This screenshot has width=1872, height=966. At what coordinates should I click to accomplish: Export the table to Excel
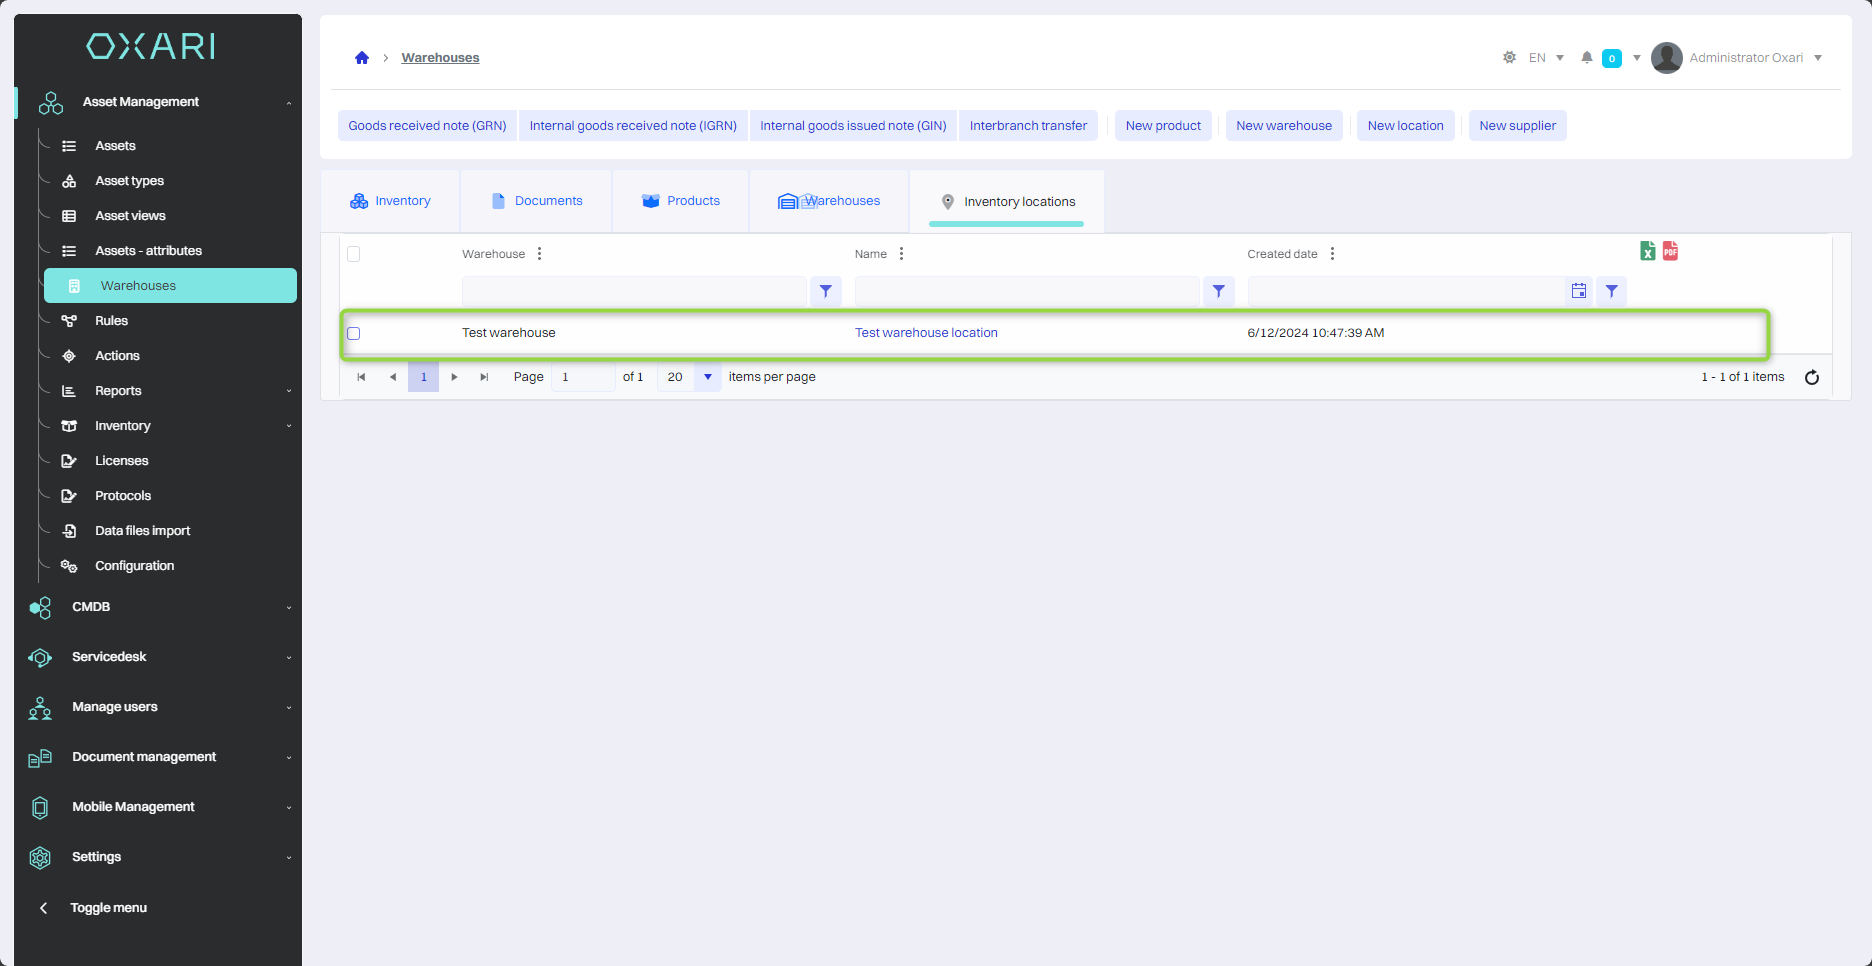[1647, 251]
